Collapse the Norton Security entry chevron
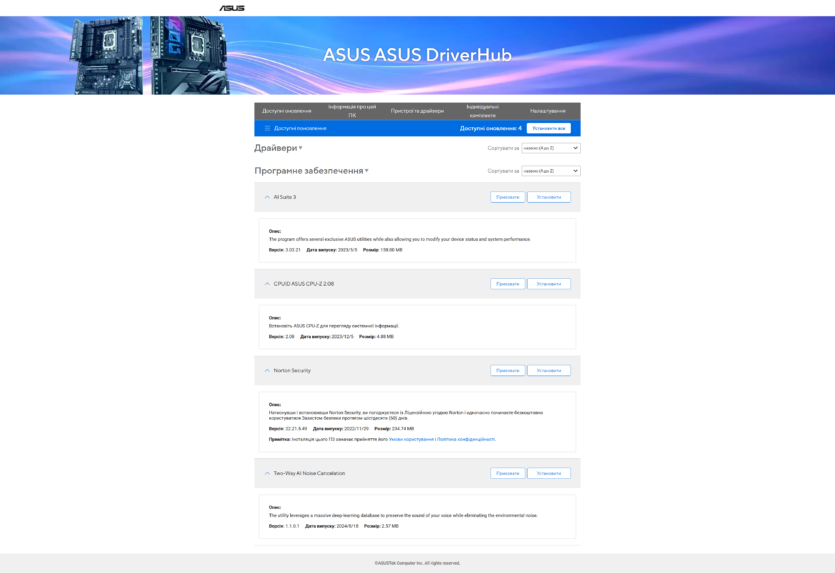 [x=267, y=371]
